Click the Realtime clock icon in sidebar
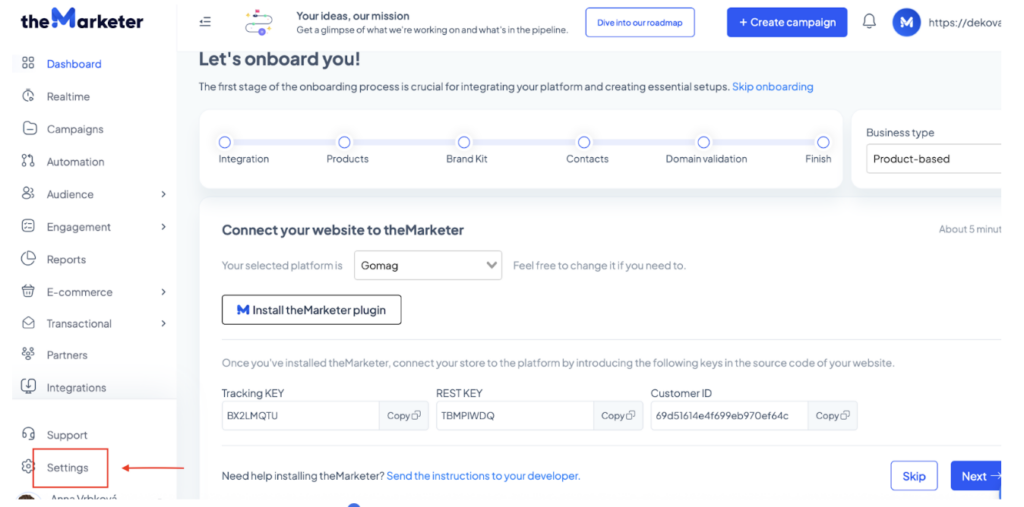1024x507 pixels. (28, 96)
